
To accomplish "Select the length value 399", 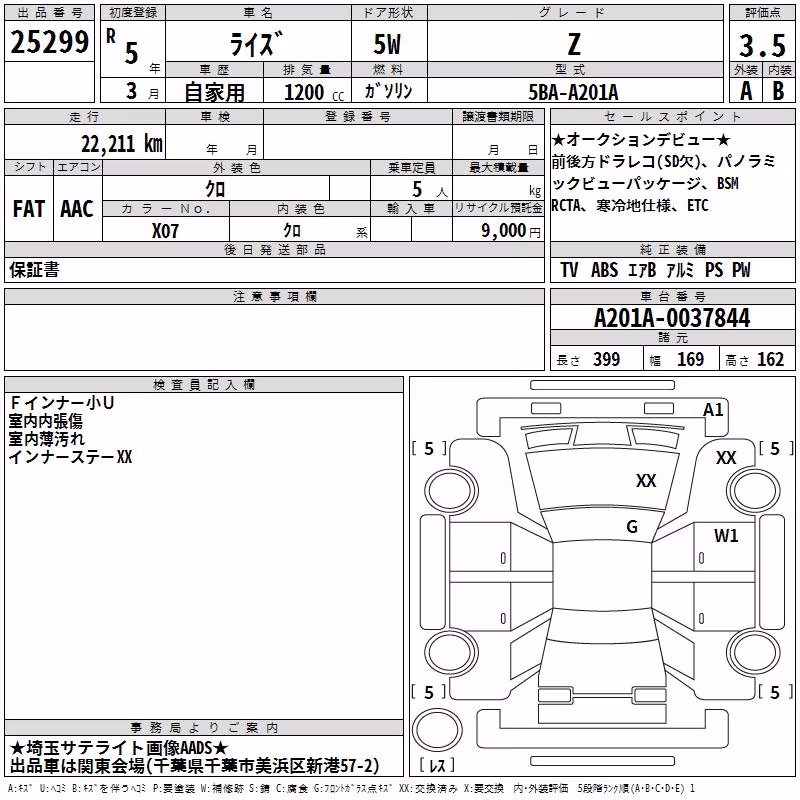I will point(606,359).
